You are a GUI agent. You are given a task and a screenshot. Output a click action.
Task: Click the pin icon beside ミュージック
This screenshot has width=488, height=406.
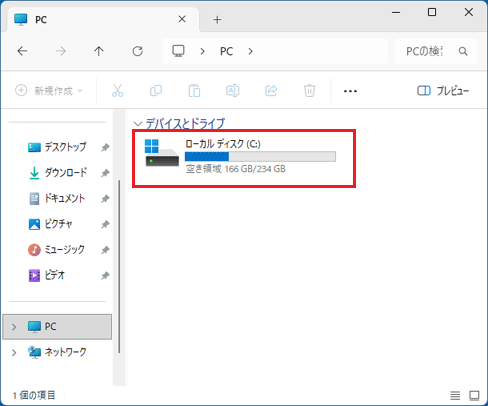pos(105,250)
